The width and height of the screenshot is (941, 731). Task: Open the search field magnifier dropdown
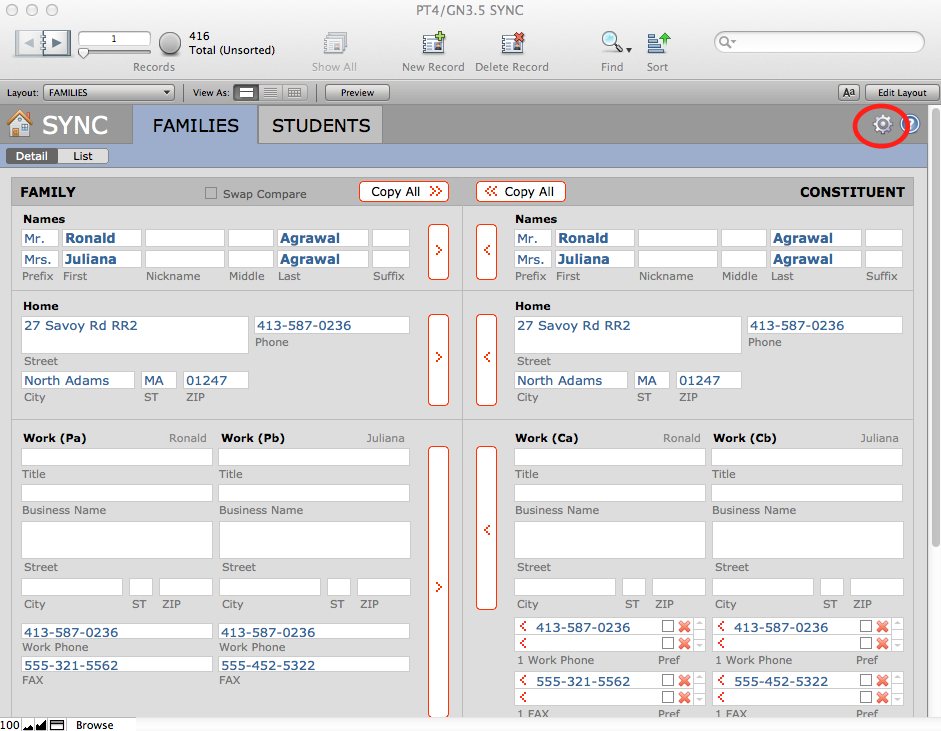730,42
